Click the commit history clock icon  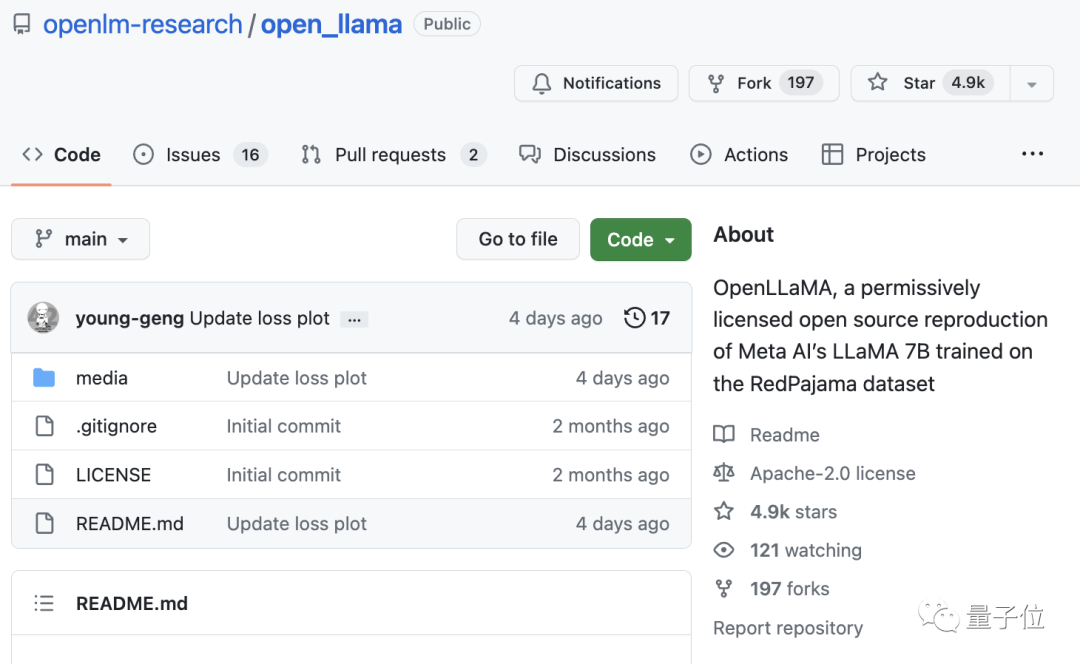(x=634, y=318)
